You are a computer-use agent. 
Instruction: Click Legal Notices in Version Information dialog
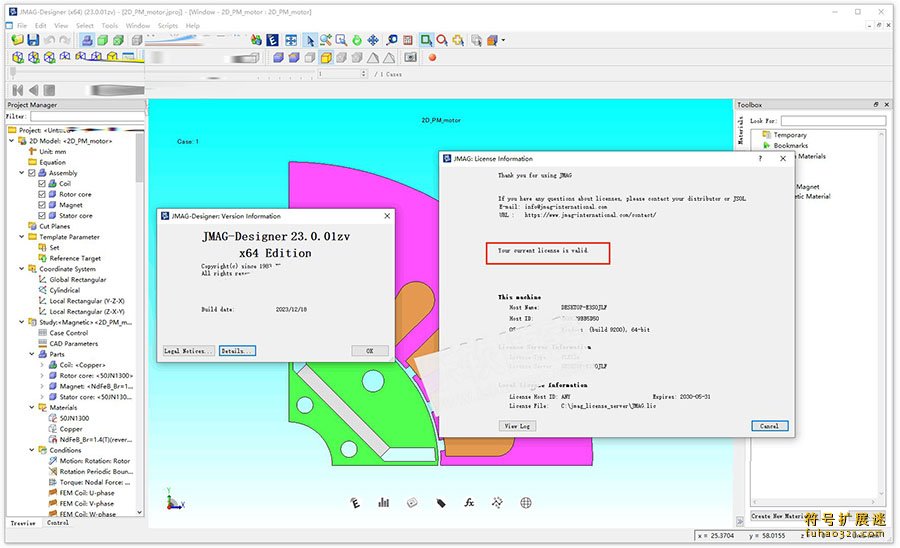pyautogui.click(x=188, y=351)
